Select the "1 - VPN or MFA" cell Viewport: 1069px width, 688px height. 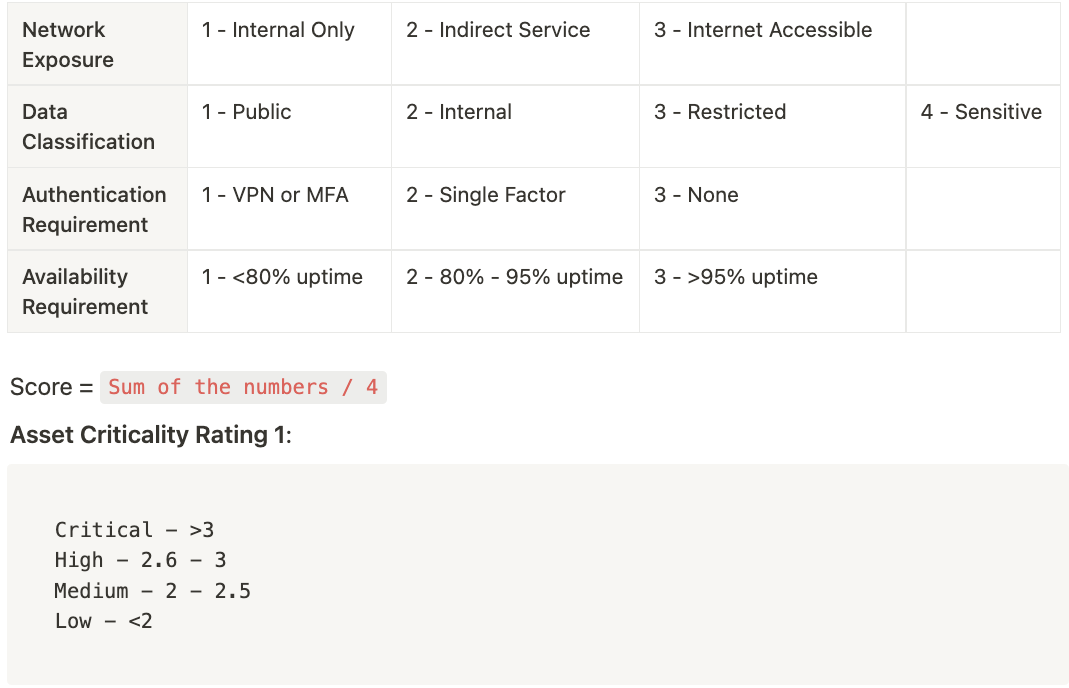tap(275, 195)
